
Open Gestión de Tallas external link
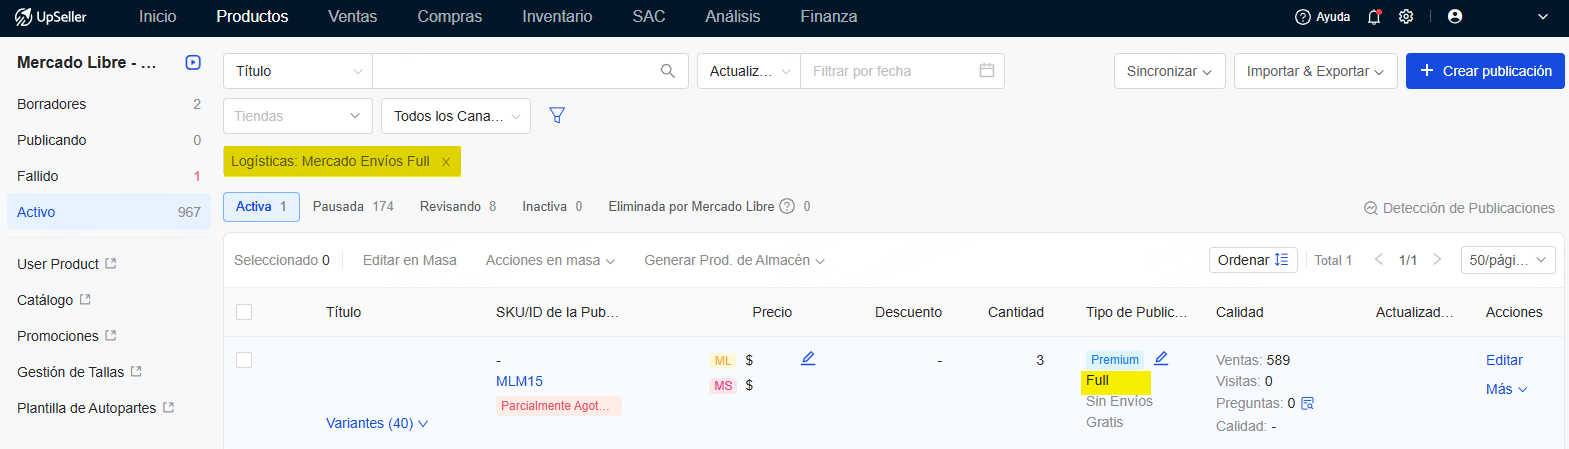pos(136,372)
